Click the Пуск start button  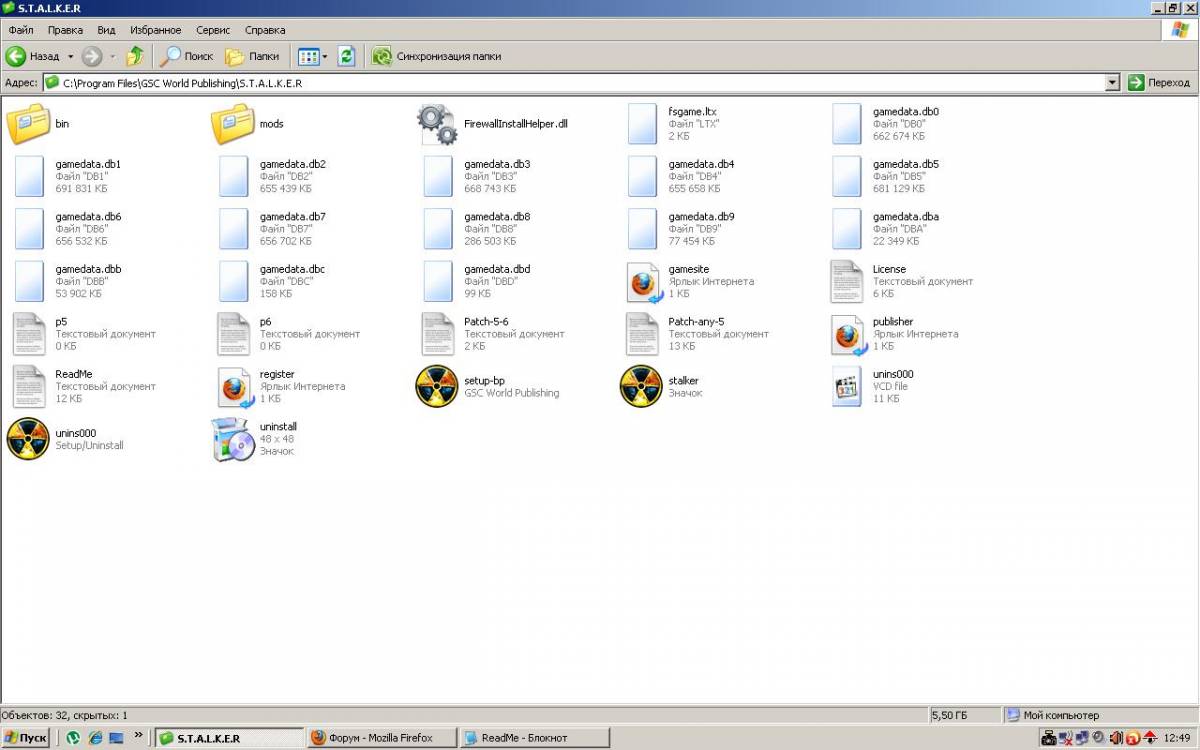pyautogui.click(x=26, y=738)
